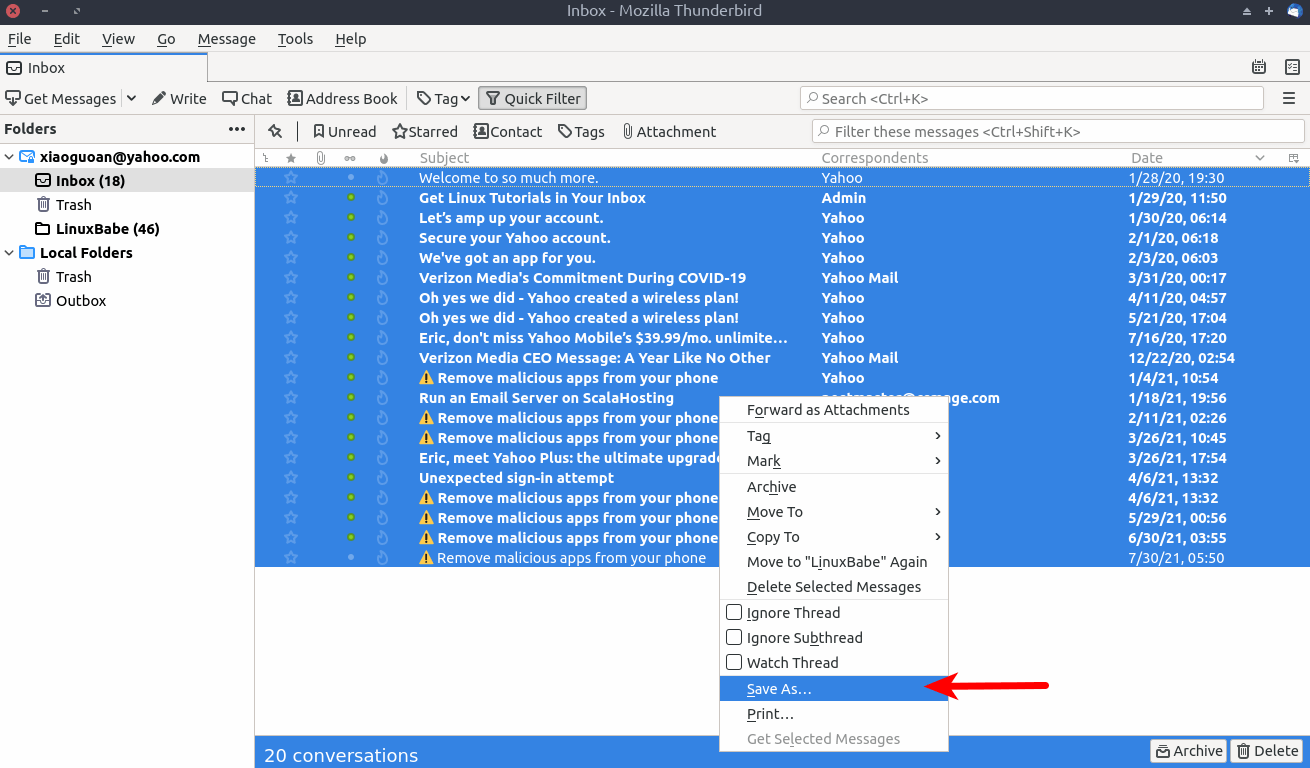Click the Archive button at bottom right

pyautogui.click(x=1188, y=751)
